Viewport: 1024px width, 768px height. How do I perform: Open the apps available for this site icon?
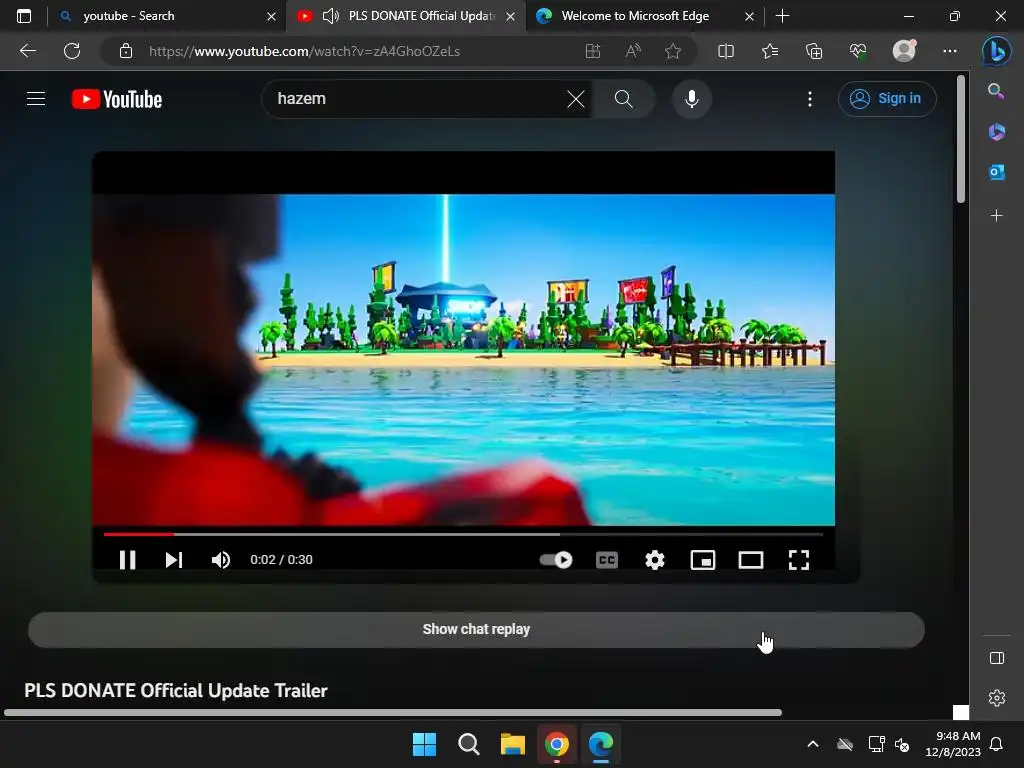click(x=592, y=51)
